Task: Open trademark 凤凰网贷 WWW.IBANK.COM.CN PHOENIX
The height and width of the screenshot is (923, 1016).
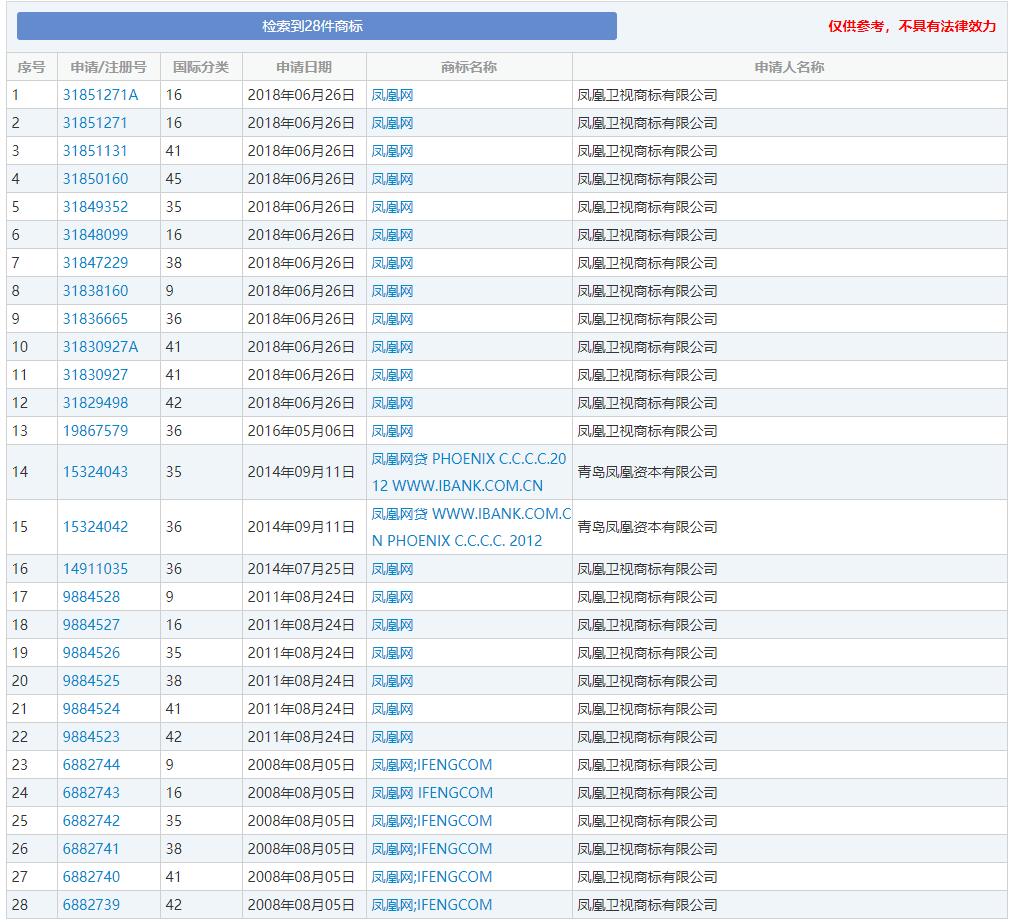Action: click(x=471, y=528)
